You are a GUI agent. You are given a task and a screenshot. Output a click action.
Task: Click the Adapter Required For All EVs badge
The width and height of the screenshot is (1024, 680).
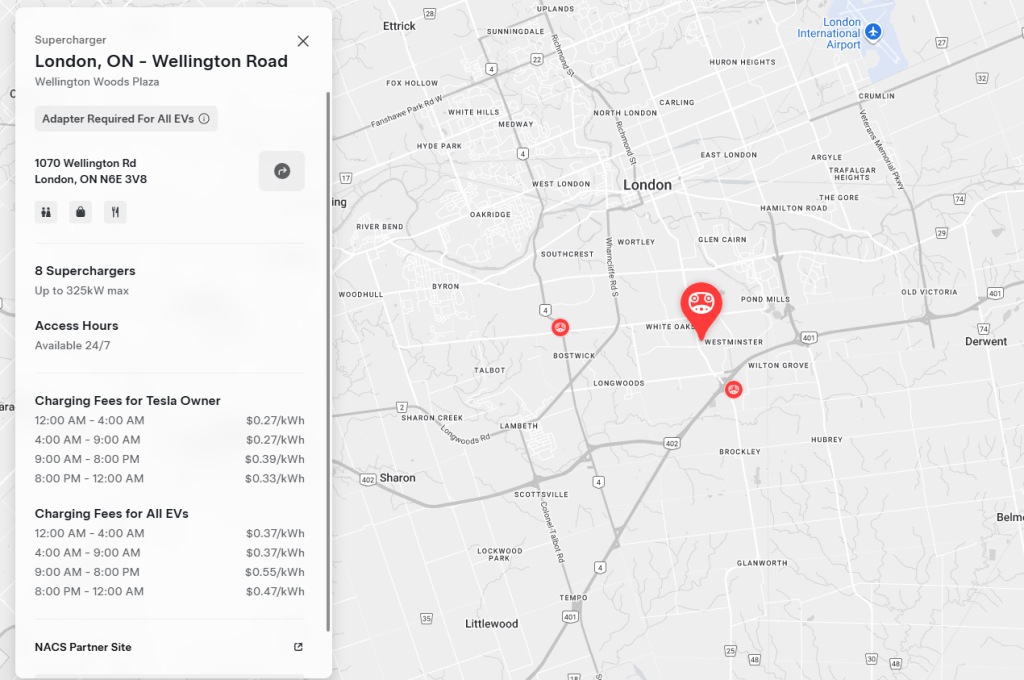(x=117, y=119)
